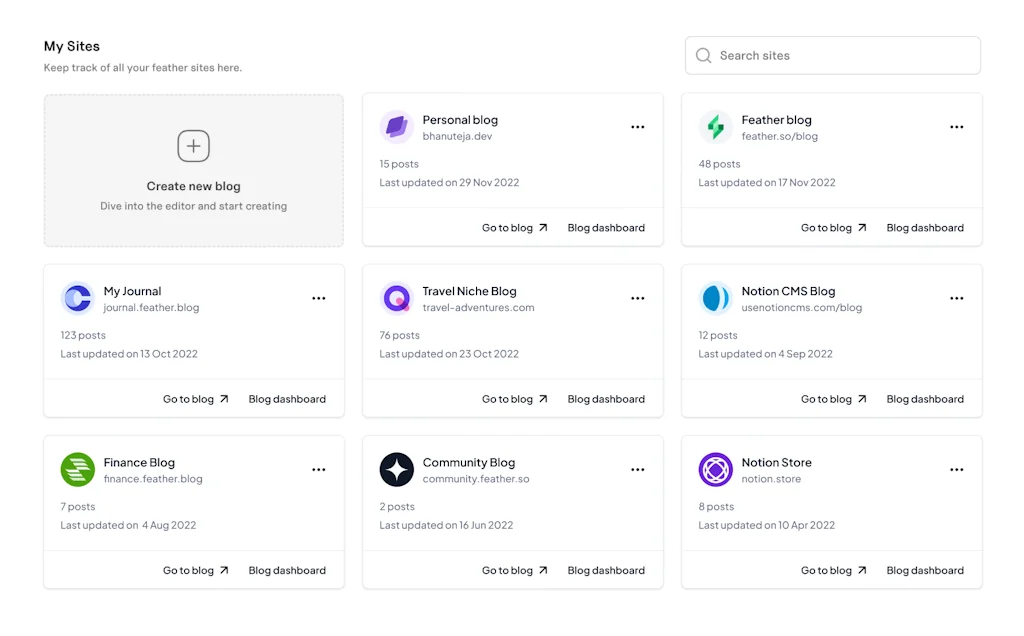Viewport: 1024px width, 636px height.
Task: Click the Finance Blog green logo icon
Action: click(x=77, y=470)
